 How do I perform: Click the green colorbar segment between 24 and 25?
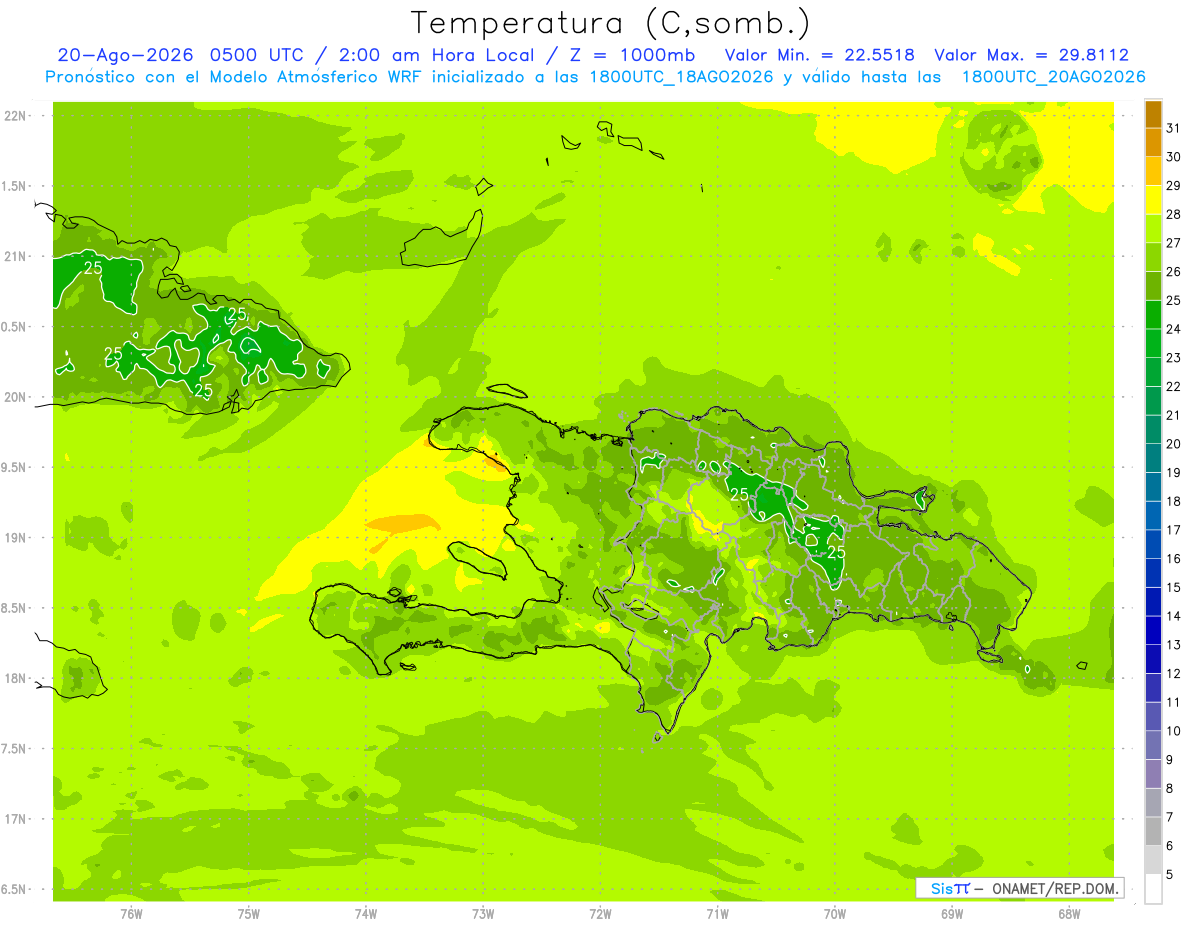[x=1153, y=315]
